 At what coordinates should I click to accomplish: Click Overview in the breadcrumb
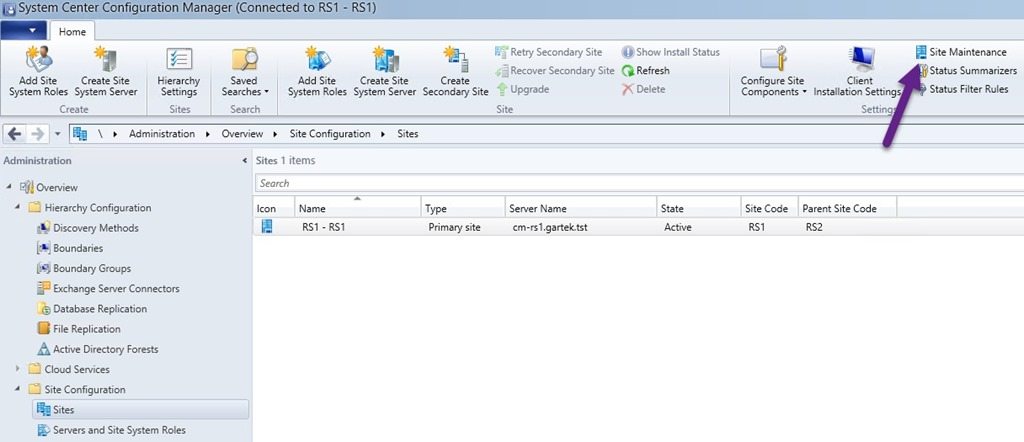coord(242,134)
